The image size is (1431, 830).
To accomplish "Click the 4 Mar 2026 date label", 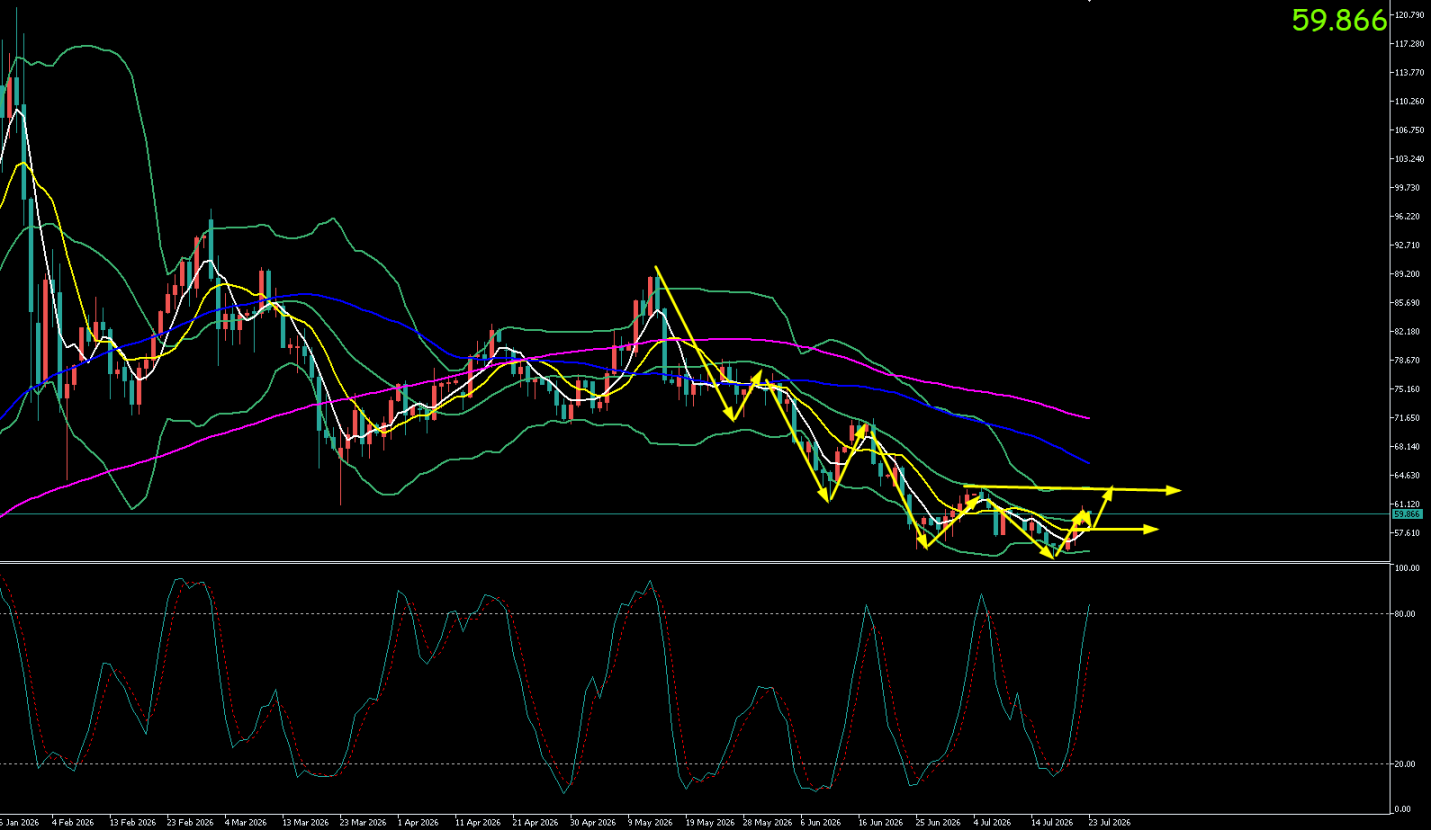I will click(x=246, y=823).
